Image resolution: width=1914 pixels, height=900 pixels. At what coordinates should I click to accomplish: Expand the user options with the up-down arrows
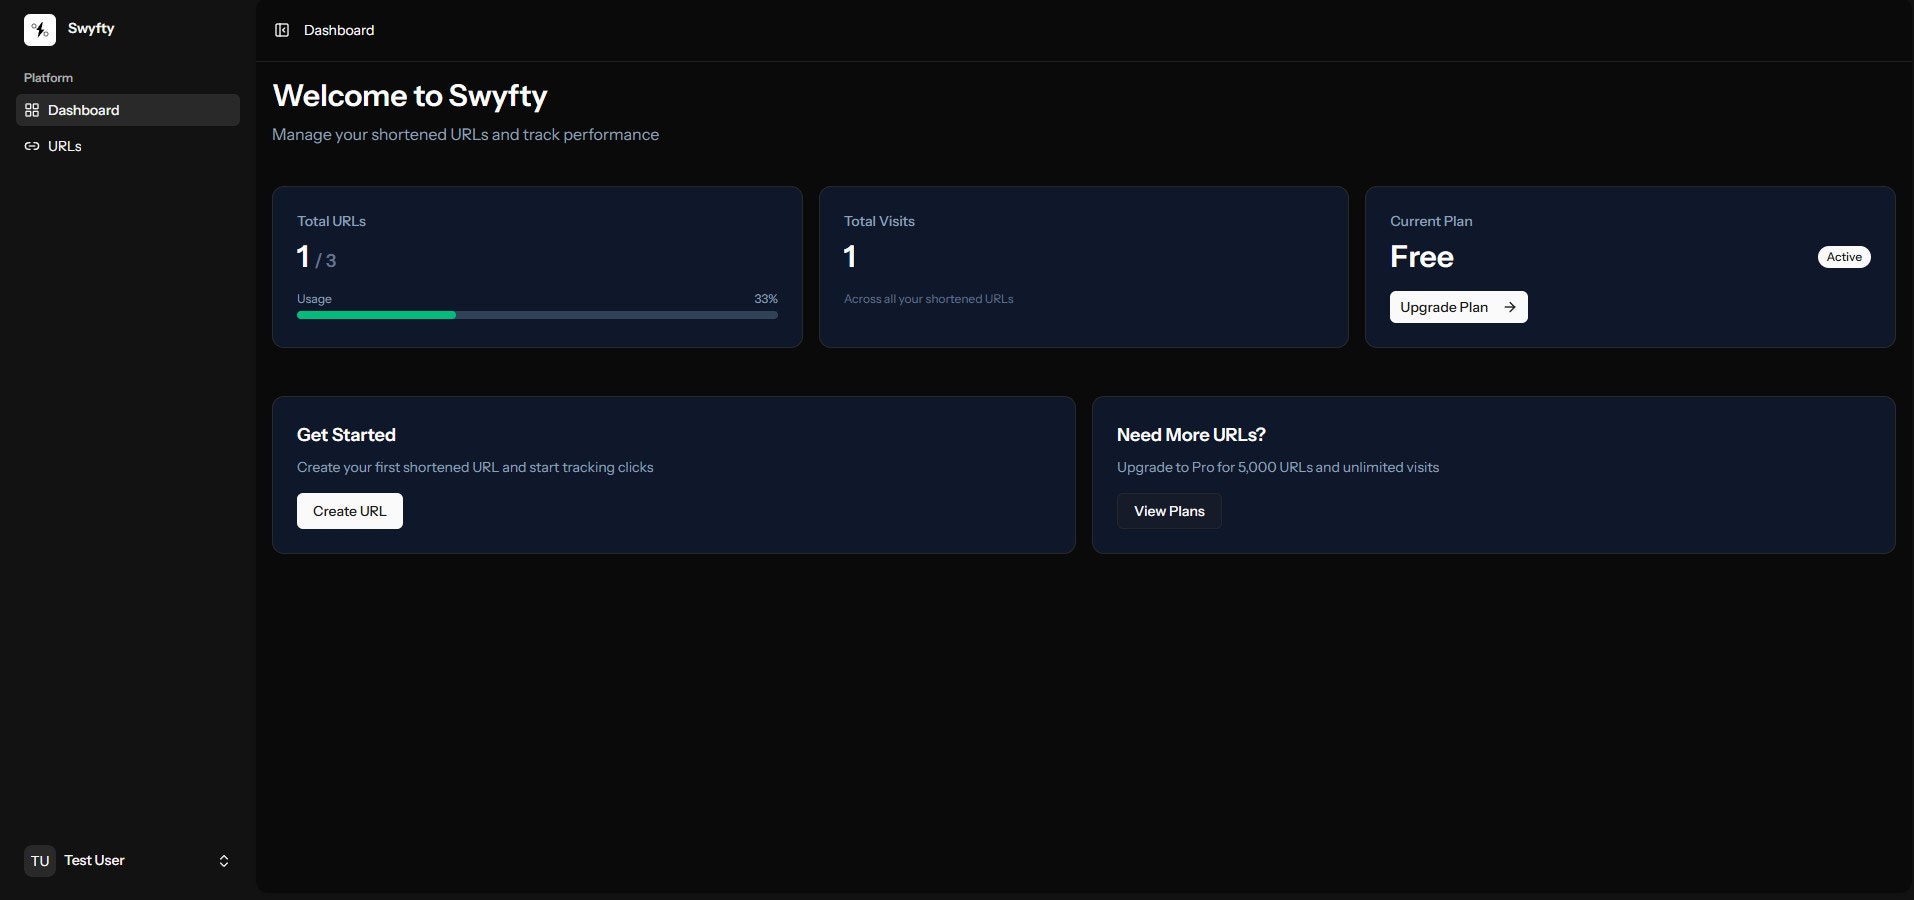223,861
